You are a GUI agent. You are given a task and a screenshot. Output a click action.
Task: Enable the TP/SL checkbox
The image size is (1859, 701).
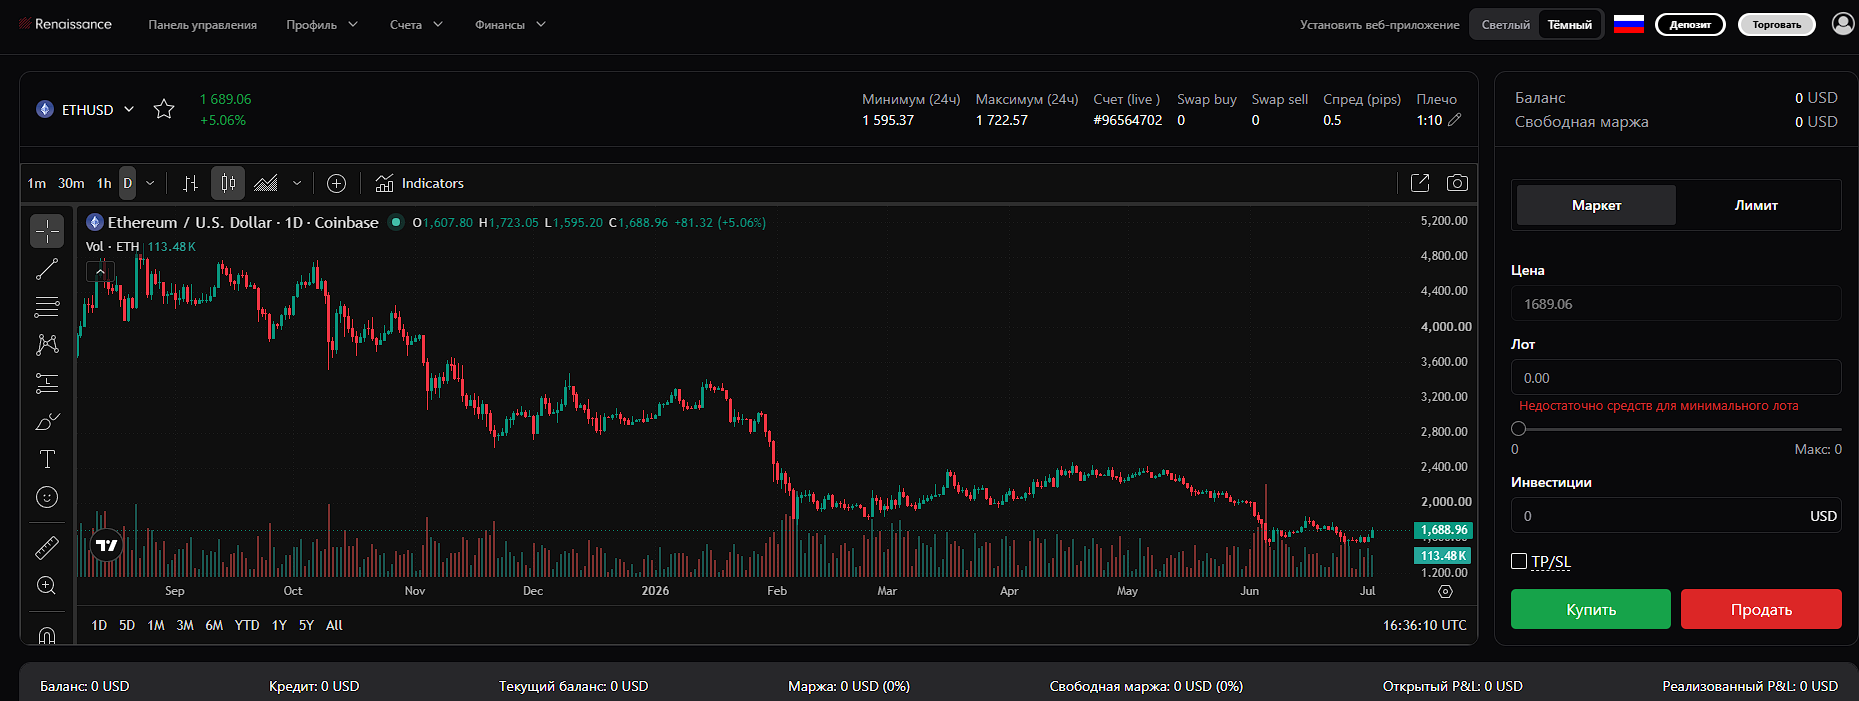point(1519,561)
